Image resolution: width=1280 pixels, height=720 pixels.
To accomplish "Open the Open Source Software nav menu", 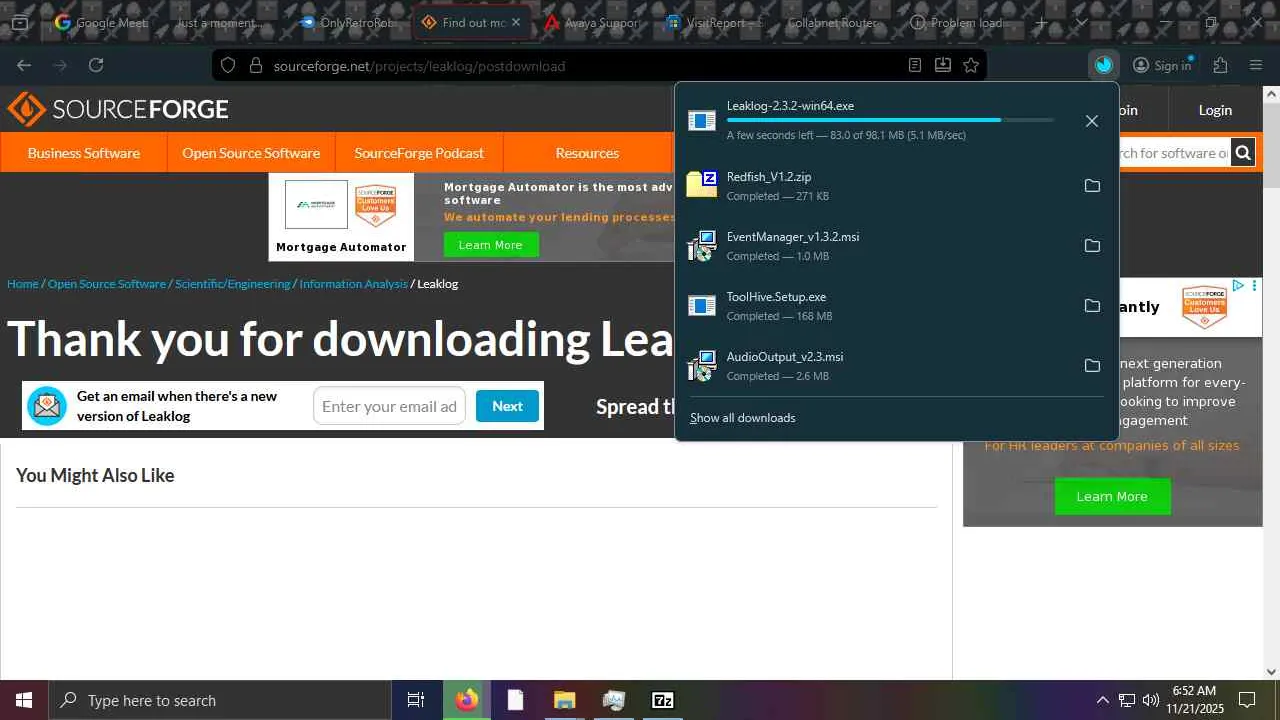I will coord(251,153).
